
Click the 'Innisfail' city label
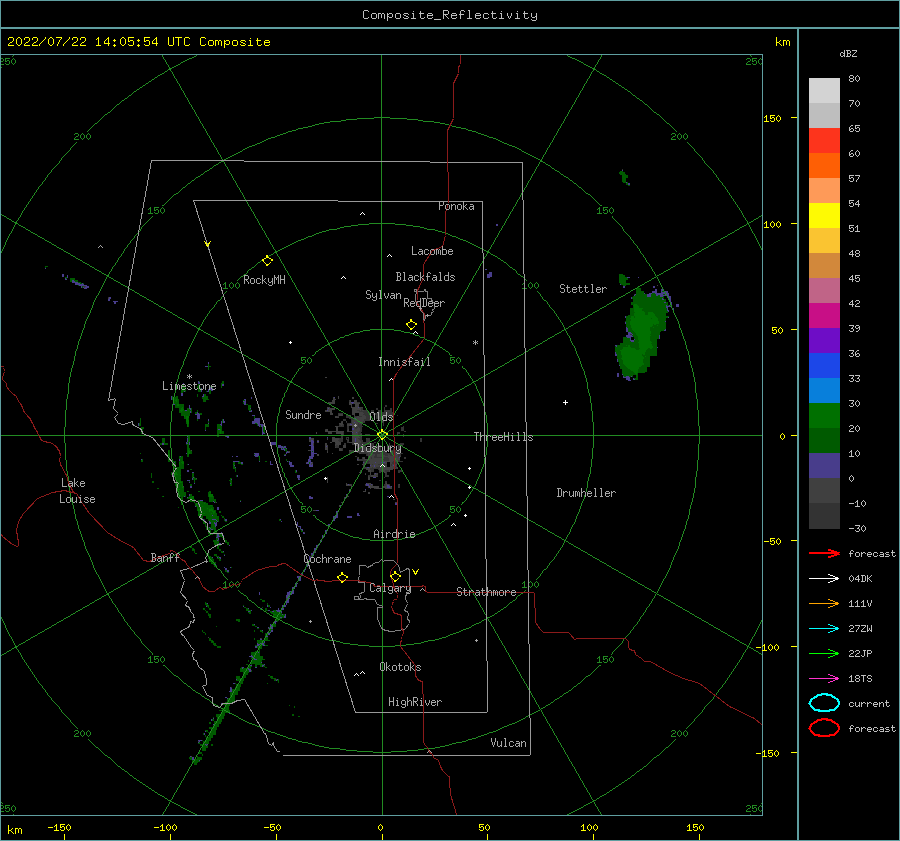[x=404, y=362]
